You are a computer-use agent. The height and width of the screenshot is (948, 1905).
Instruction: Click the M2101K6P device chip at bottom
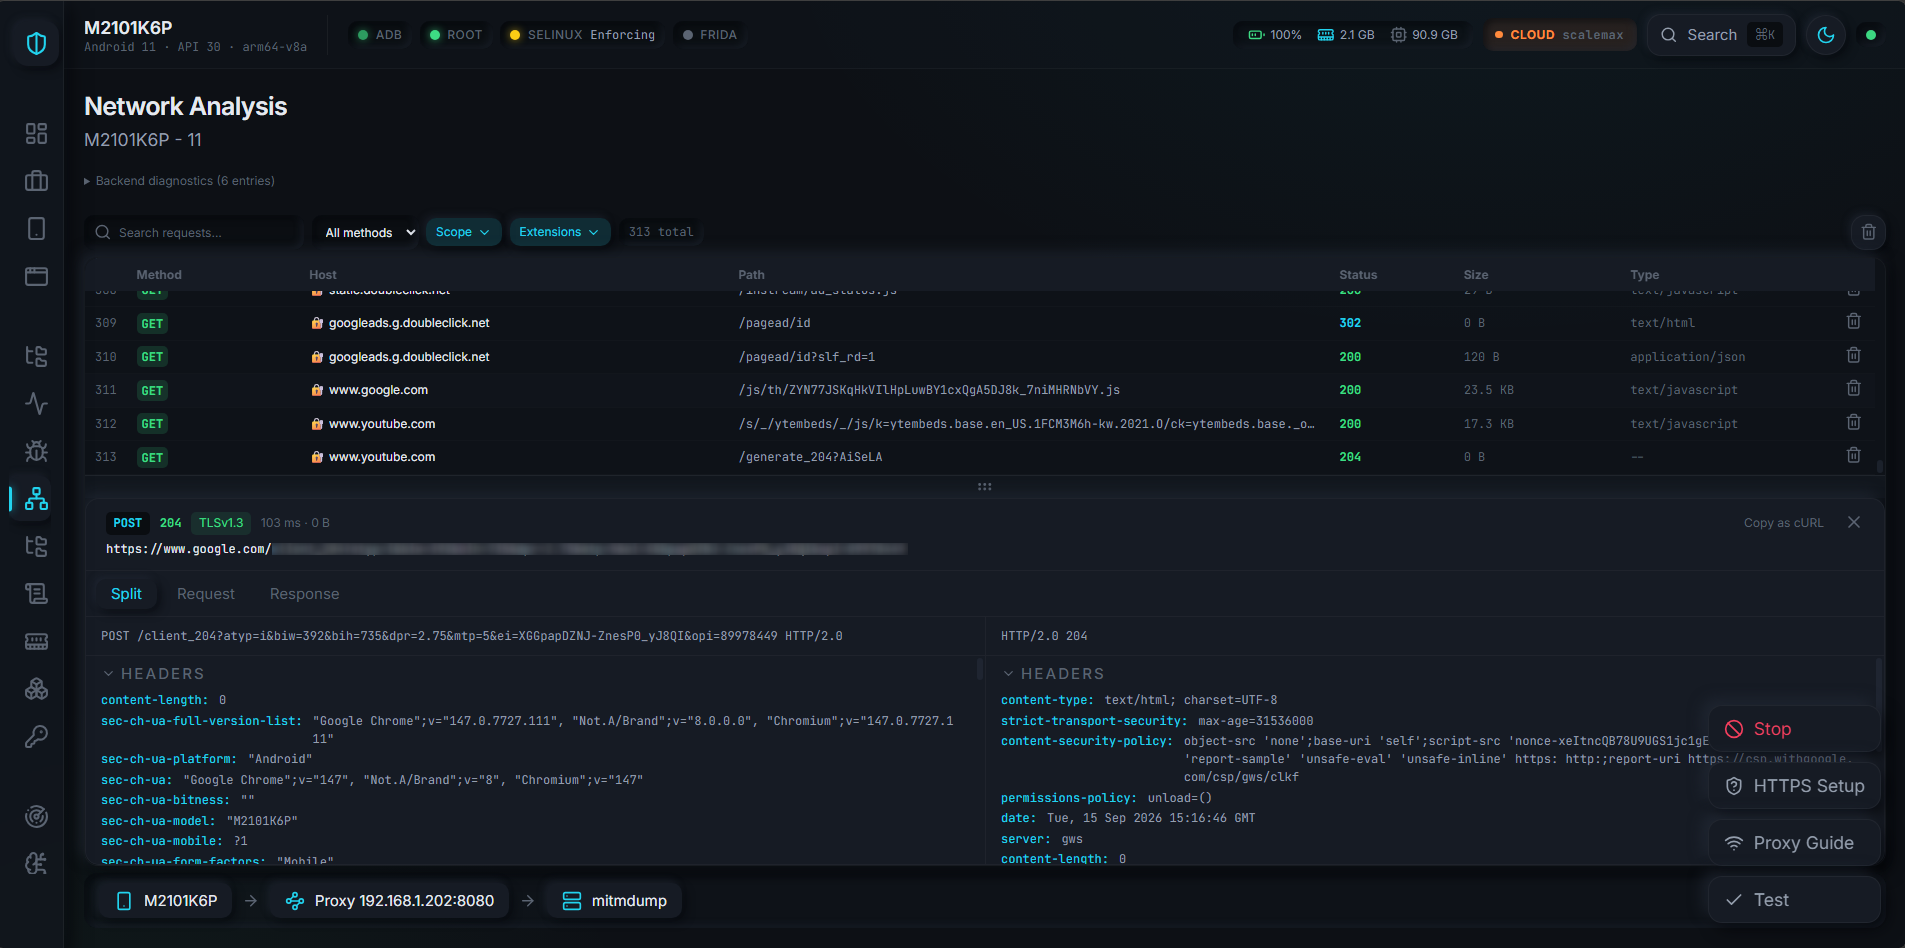click(x=166, y=901)
